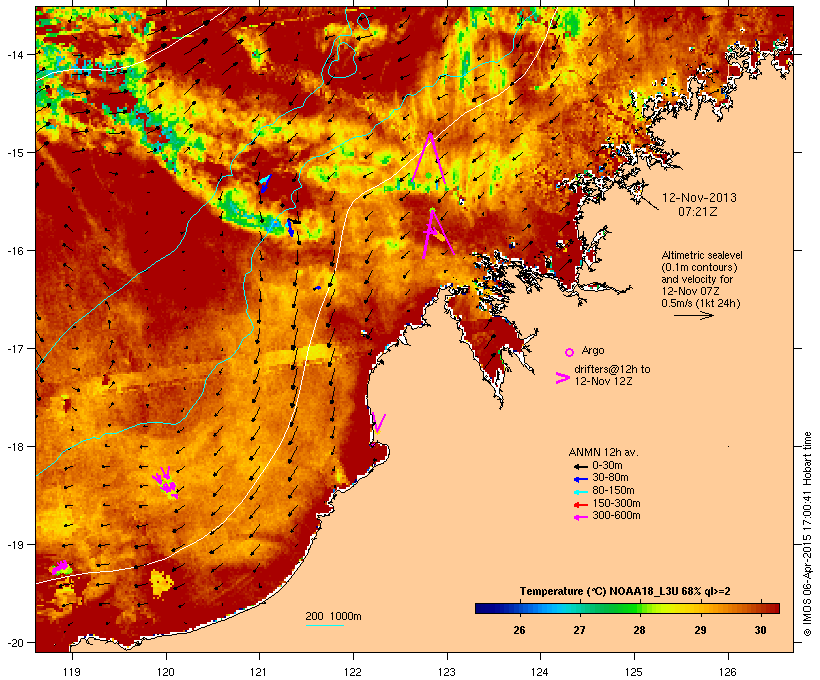Click the 200 1000m isobath label

[333, 616]
